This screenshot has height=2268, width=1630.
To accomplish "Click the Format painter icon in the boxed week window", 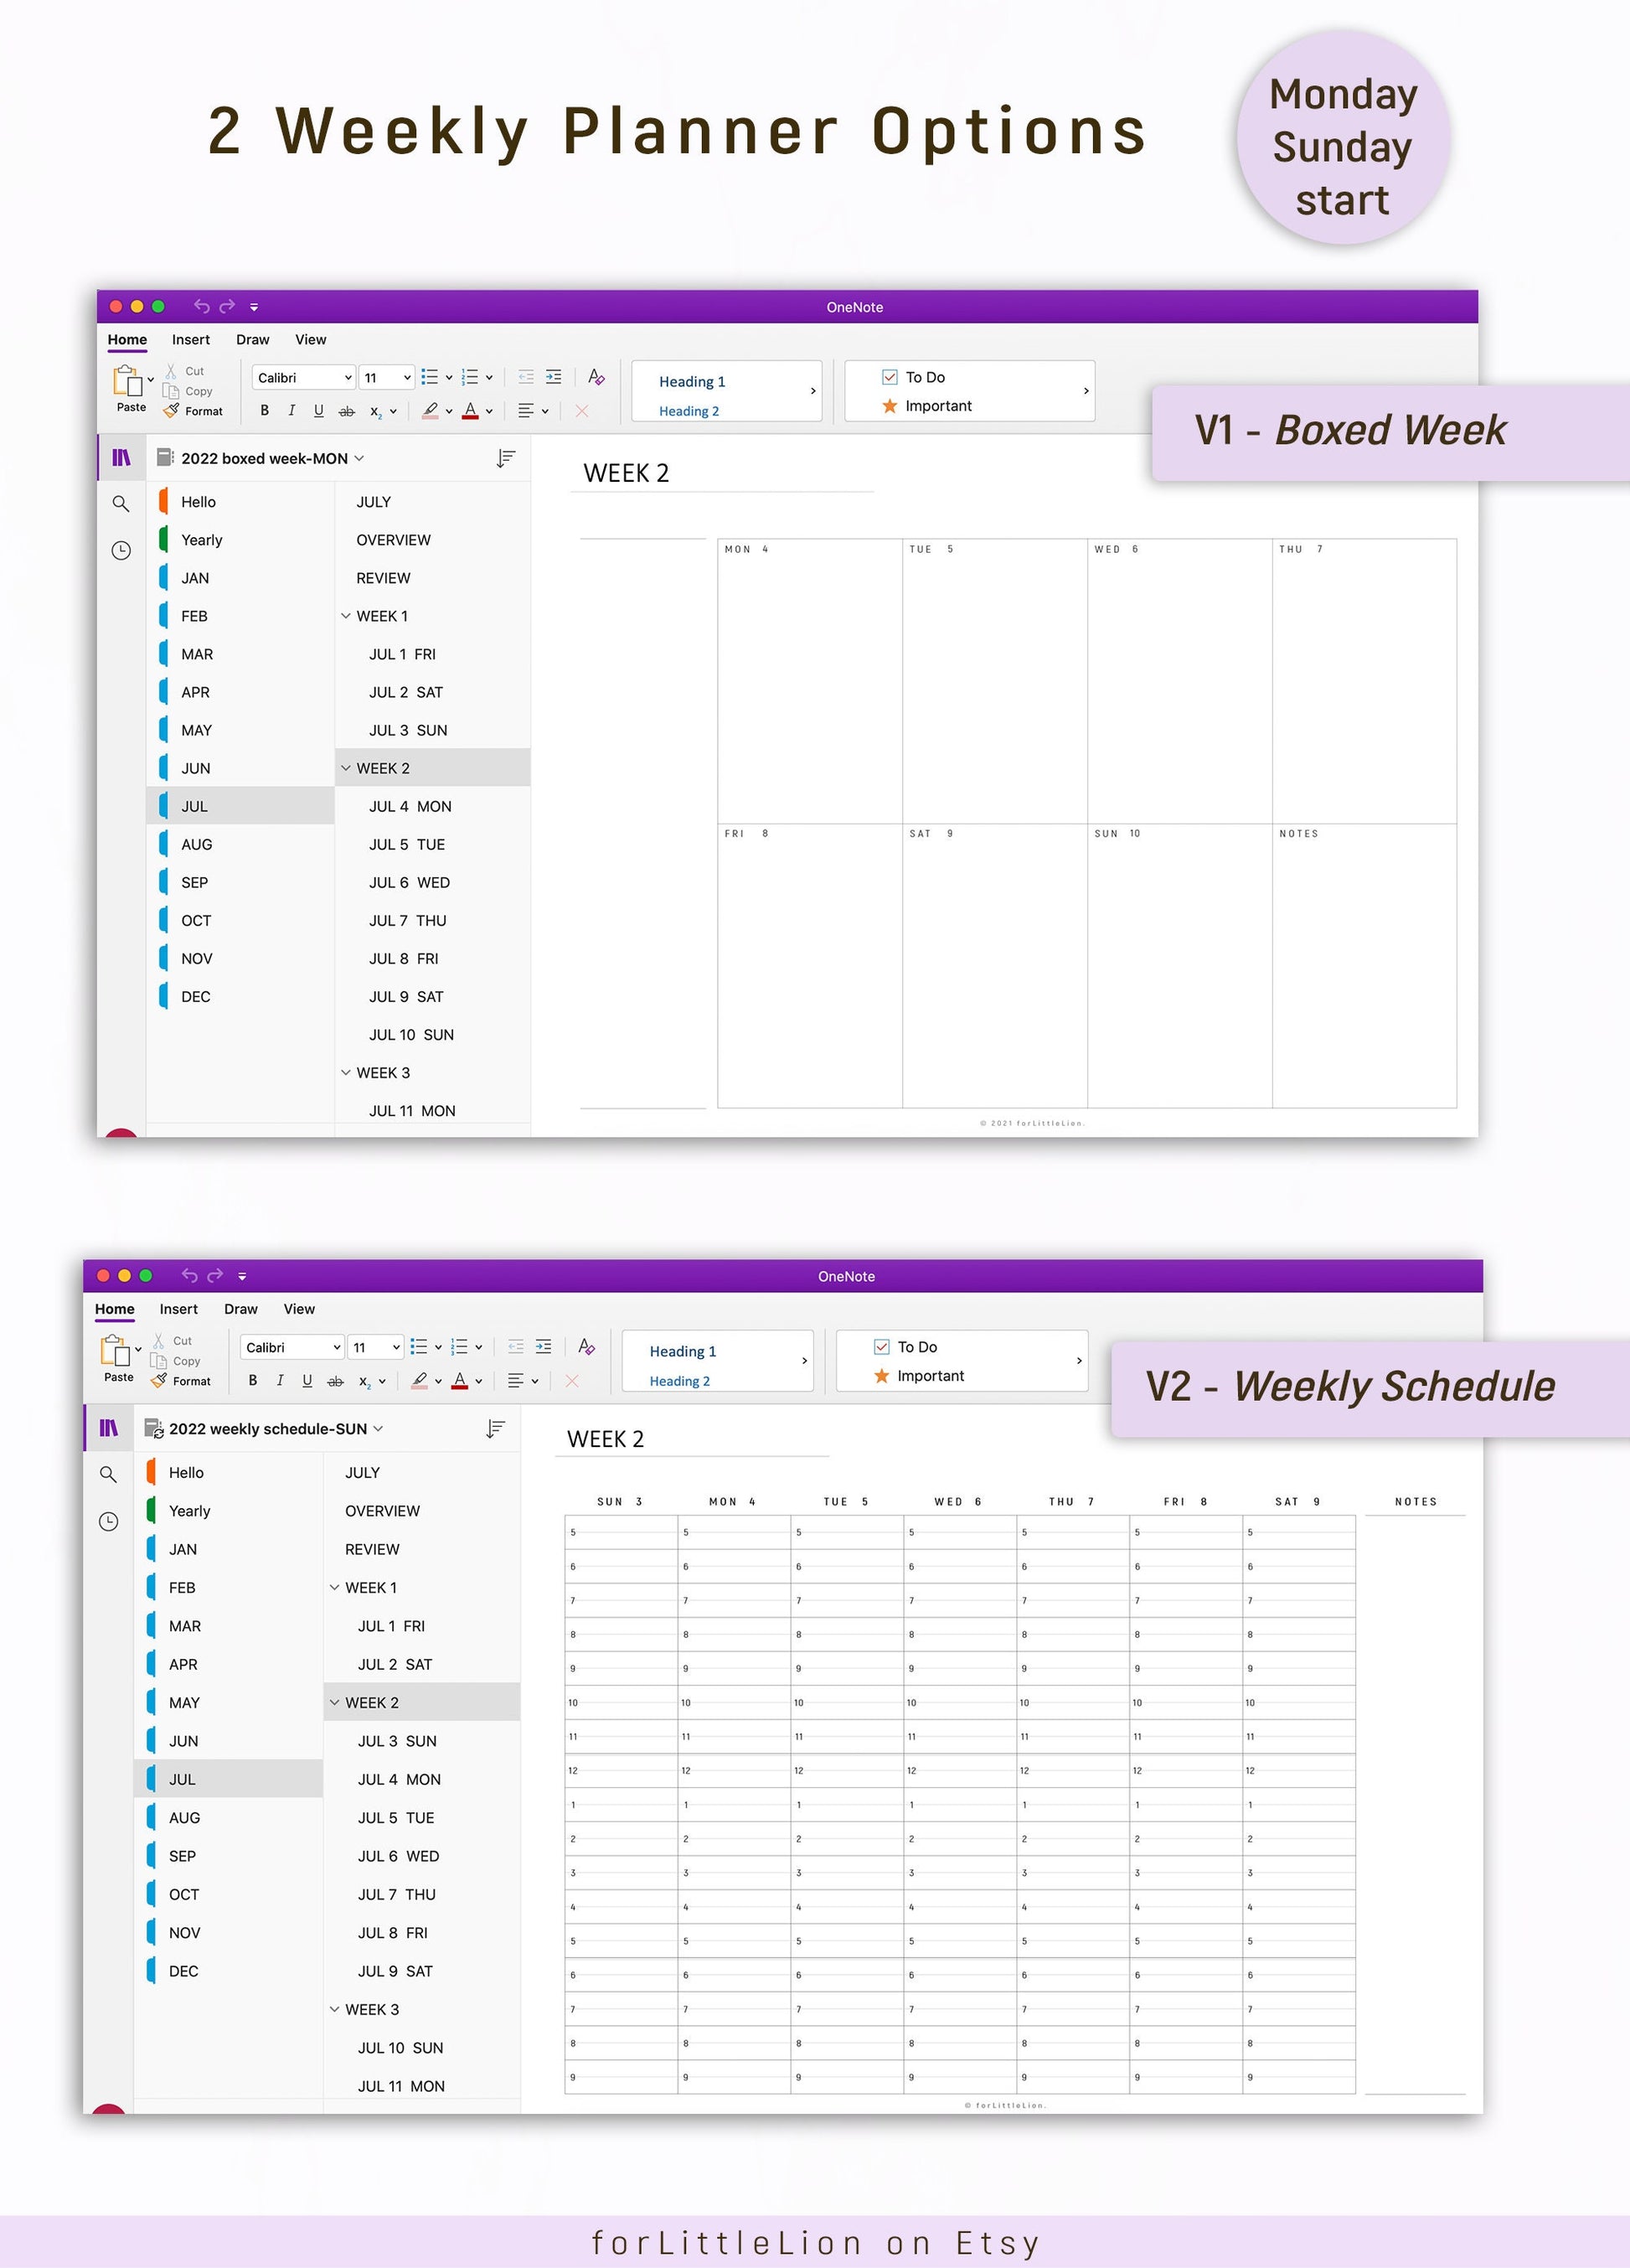I will [x=172, y=411].
